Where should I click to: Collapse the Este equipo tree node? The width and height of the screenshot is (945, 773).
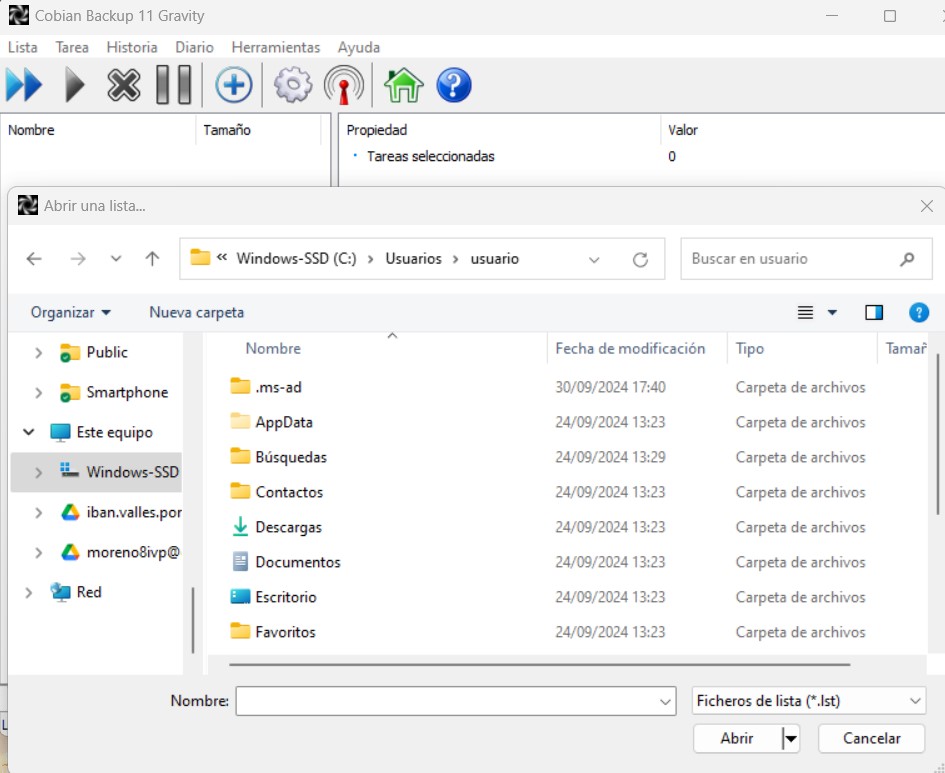tap(29, 433)
